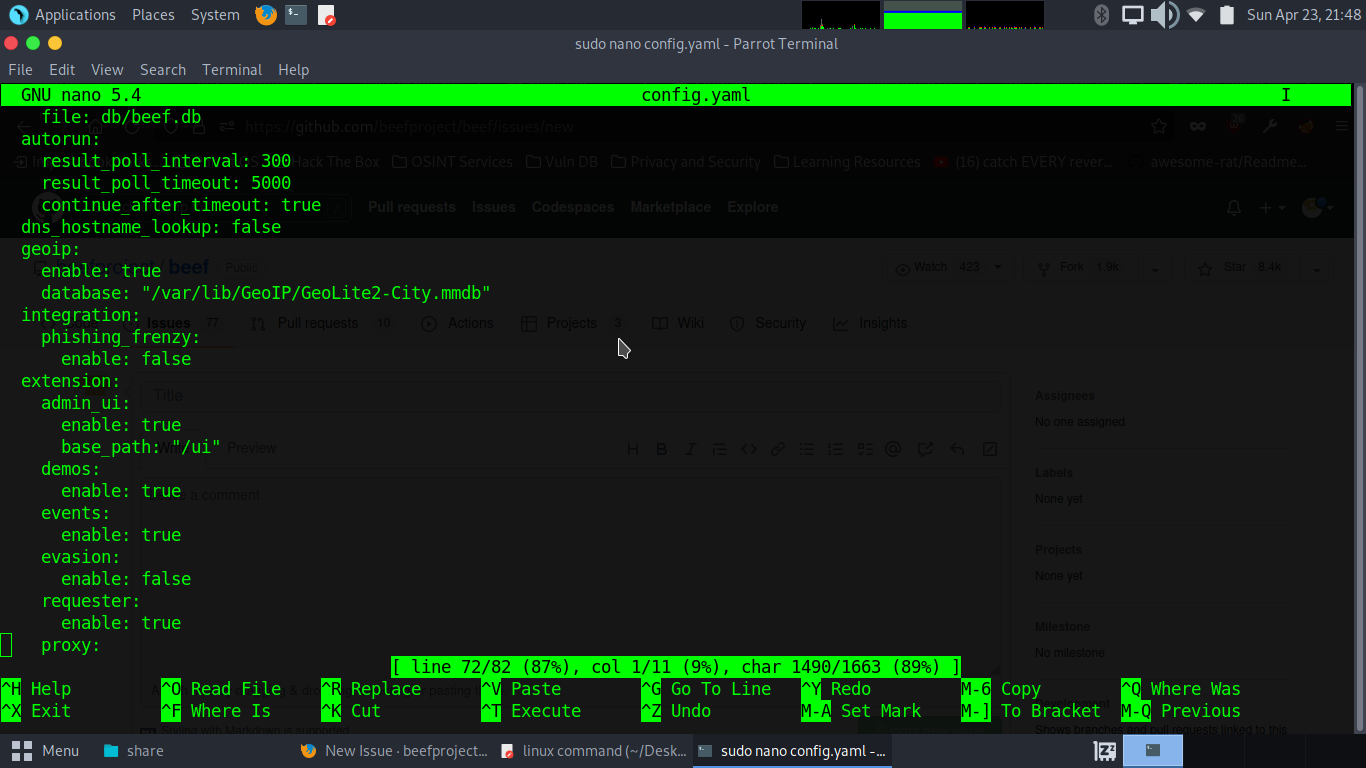Insert a link via the chain icon
Image resolution: width=1366 pixels, height=768 pixels.
[x=777, y=448]
